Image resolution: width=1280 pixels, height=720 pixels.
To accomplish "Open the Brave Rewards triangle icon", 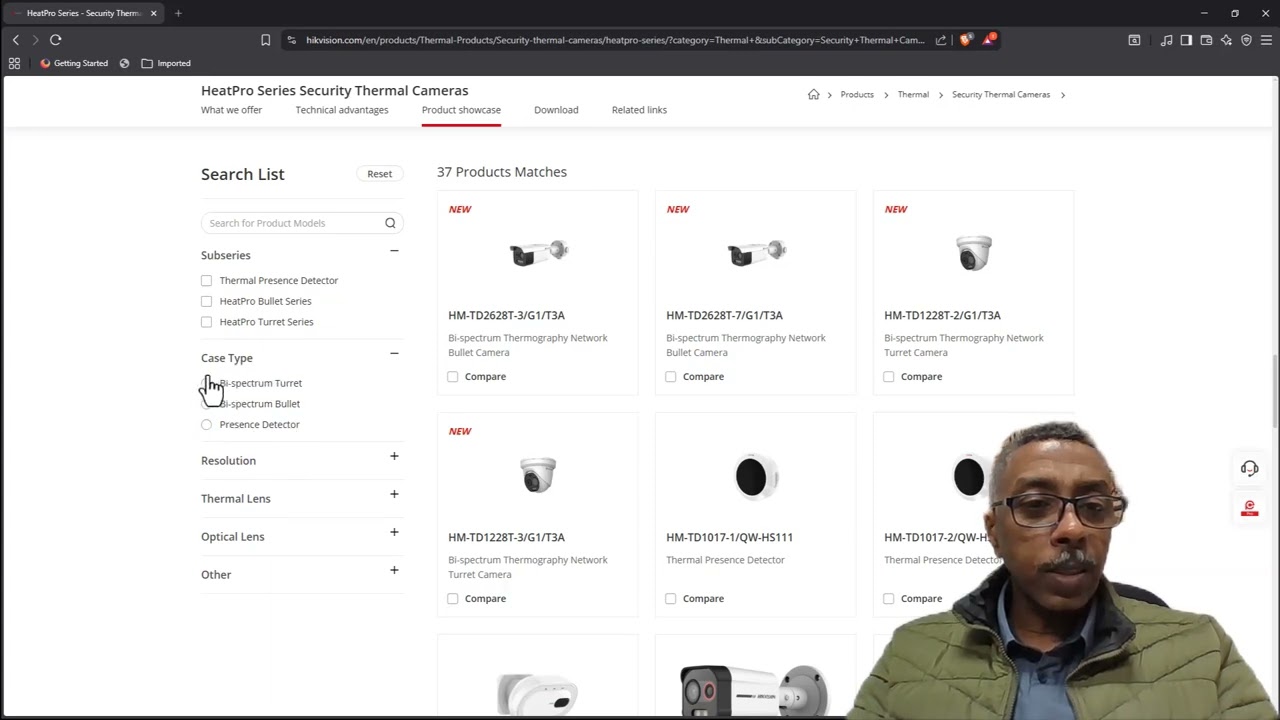I will 989,40.
